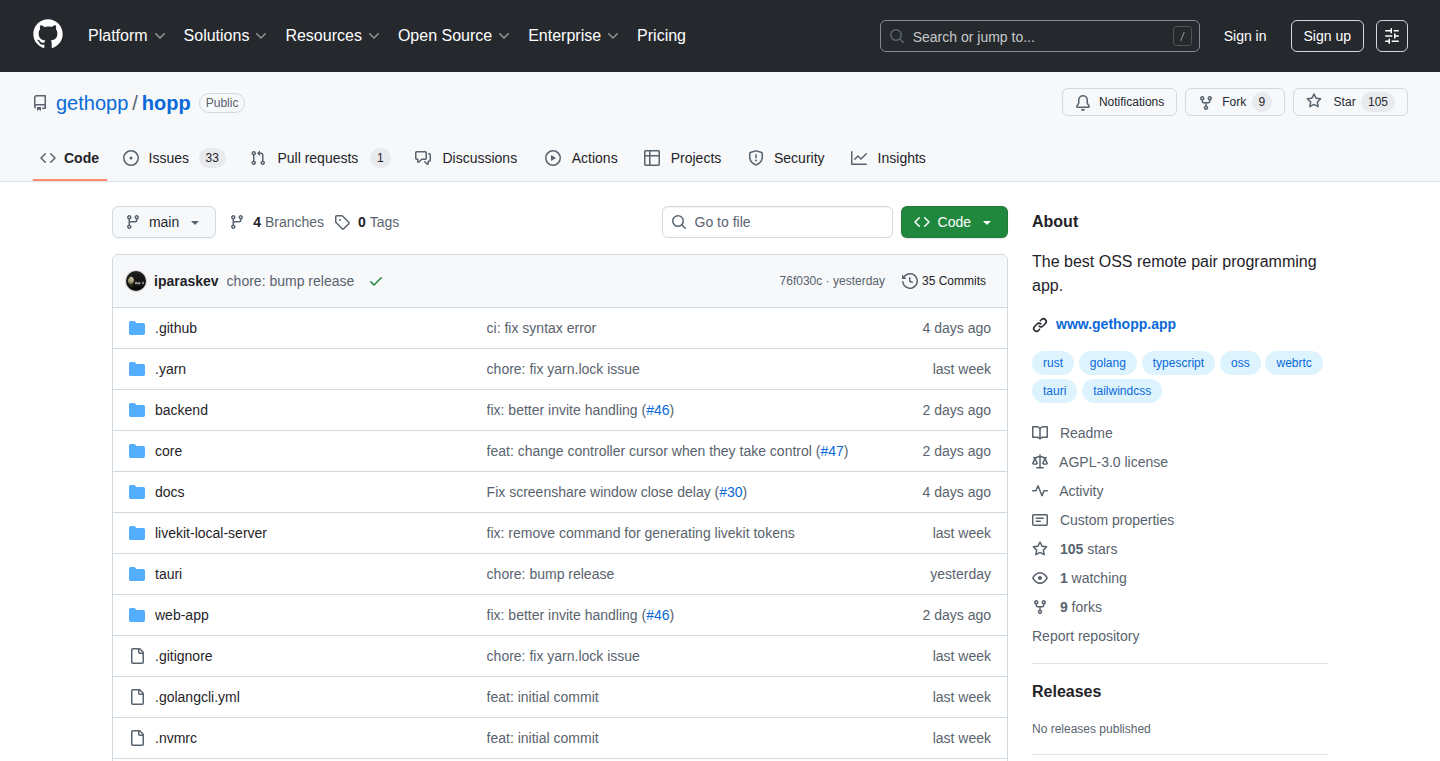The height and width of the screenshot is (761, 1440).
Task: Click the scale icon next to AGPL-3.0 license
Action: (1040, 462)
